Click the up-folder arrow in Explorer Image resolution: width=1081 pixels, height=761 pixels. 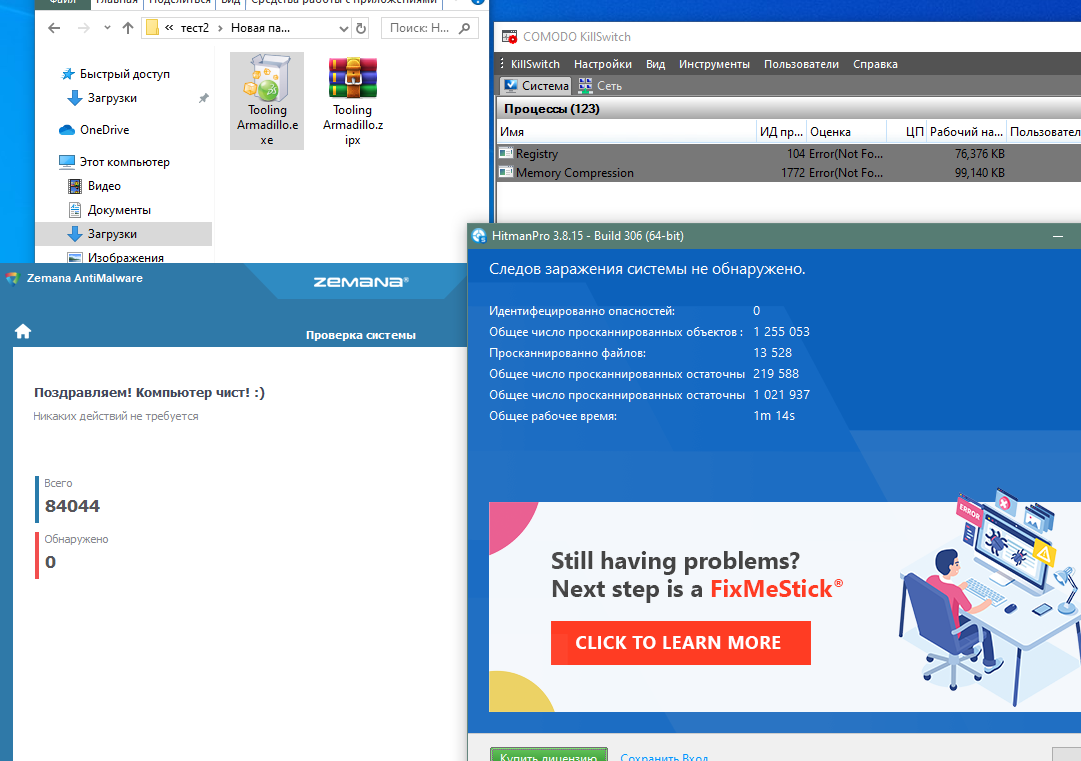128,28
